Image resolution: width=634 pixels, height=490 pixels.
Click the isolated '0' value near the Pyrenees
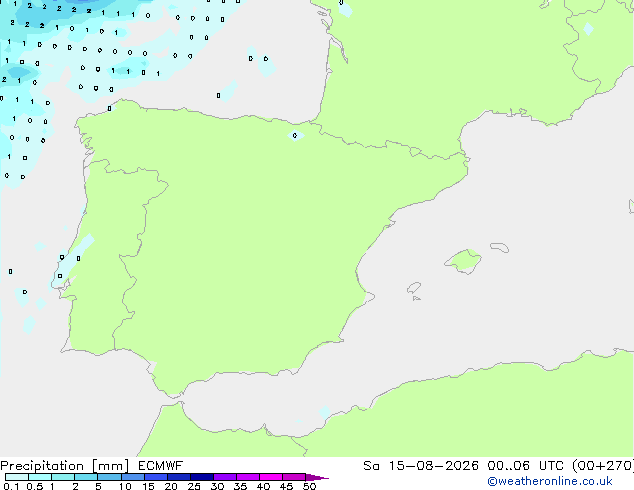pyautogui.click(x=295, y=135)
